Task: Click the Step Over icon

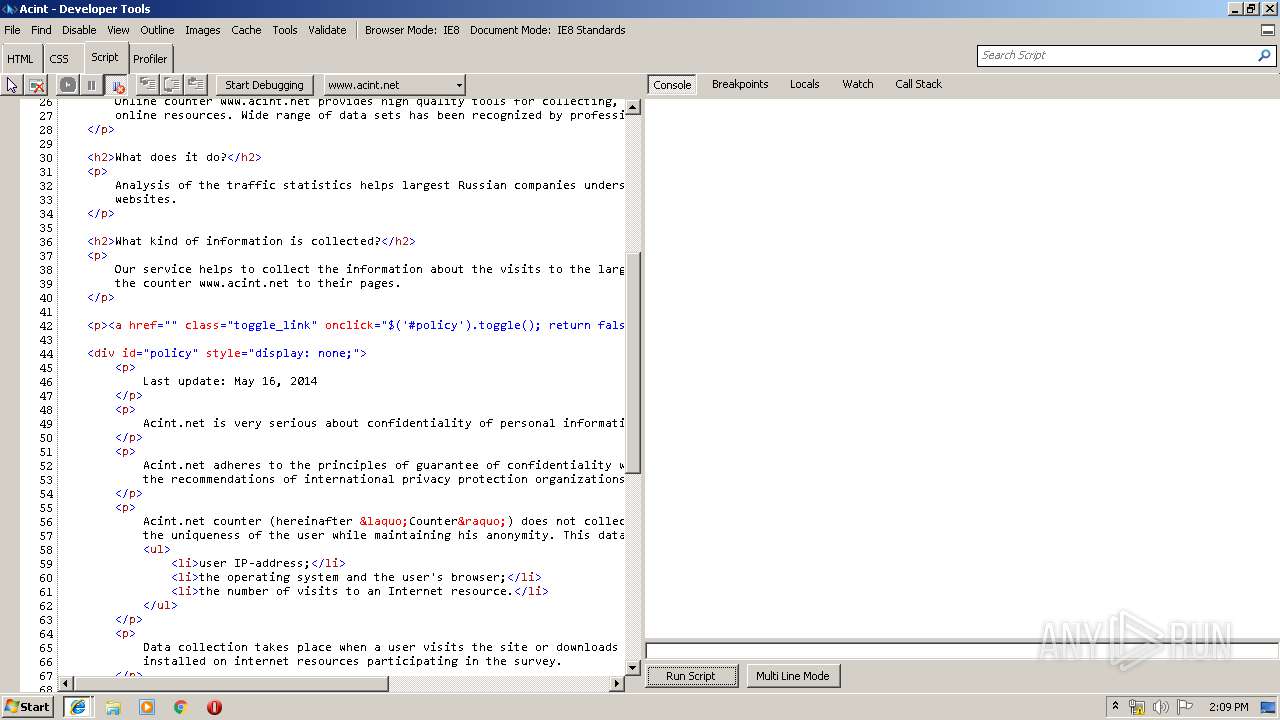Action: click(171, 85)
